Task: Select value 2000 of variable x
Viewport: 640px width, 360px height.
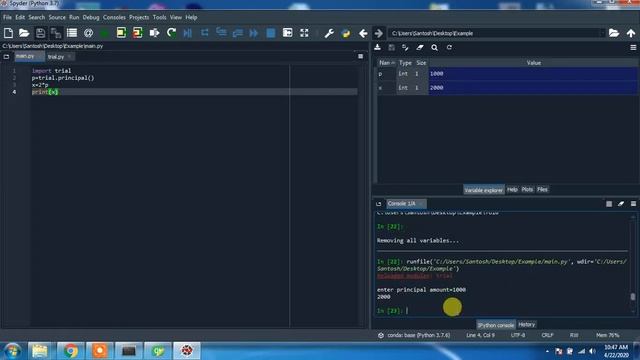Action: coord(533,88)
